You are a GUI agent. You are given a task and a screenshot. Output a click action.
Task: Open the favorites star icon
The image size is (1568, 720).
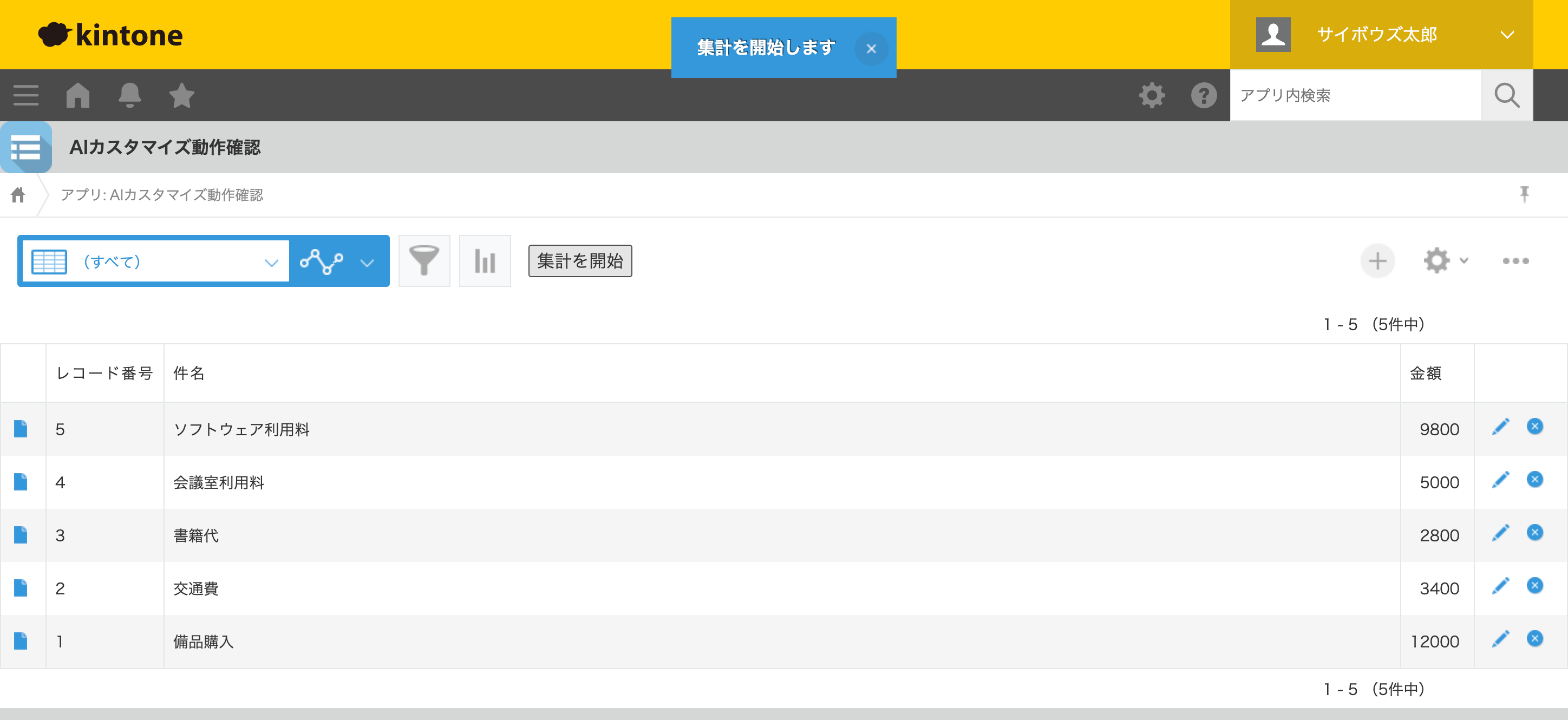click(x=182, y=95)
